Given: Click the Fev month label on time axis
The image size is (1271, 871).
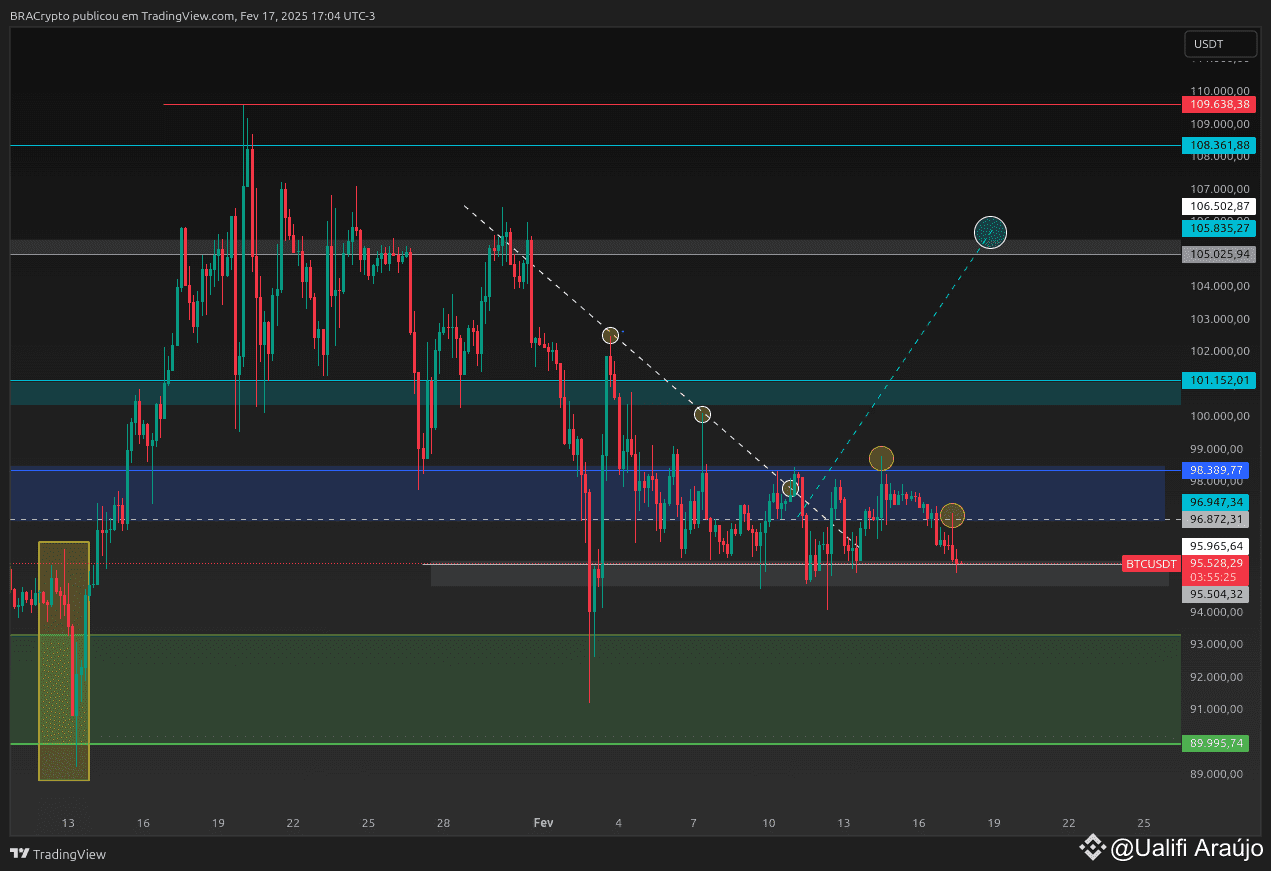Looking at the screenshot, I should tap(543, 823).
